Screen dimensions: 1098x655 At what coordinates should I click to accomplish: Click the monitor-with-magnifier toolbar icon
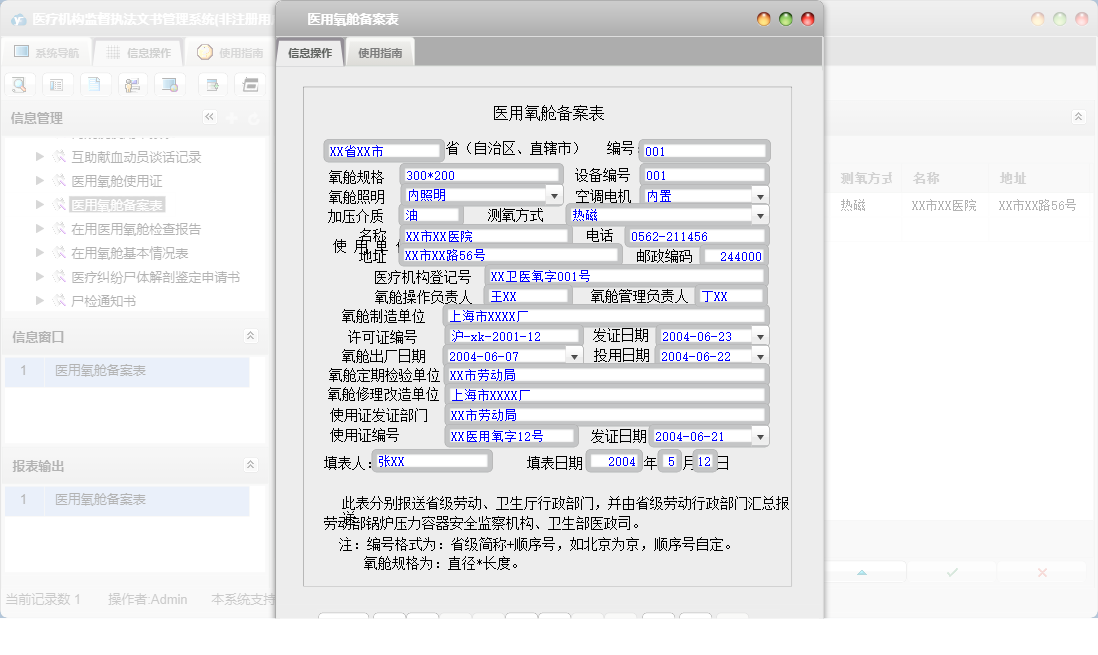pos(169,84)
